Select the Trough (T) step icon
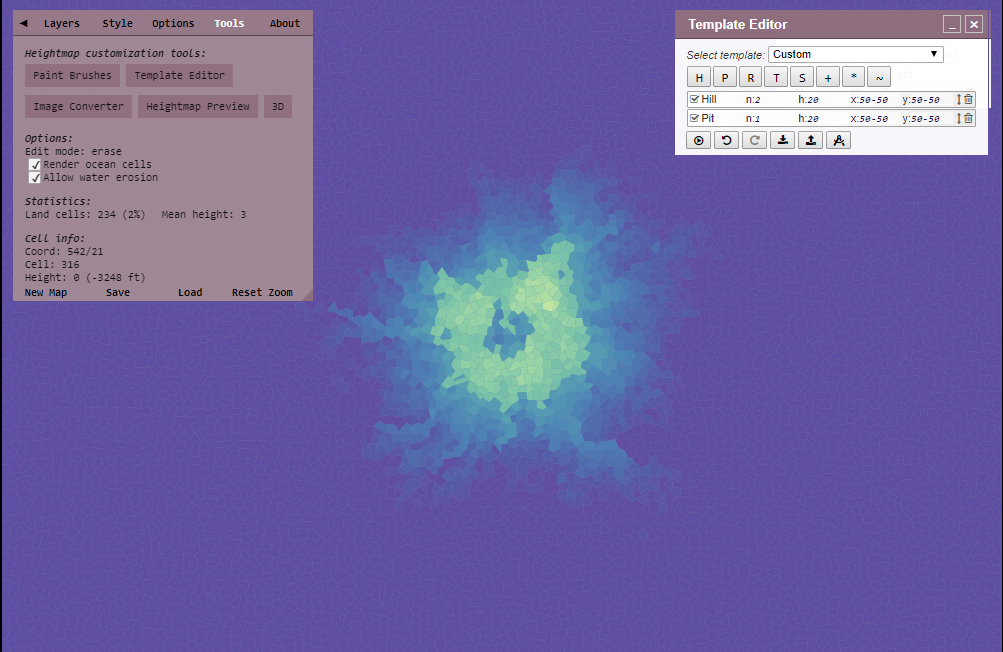The height and width of the screenshot is (652, 1003). 776,76
